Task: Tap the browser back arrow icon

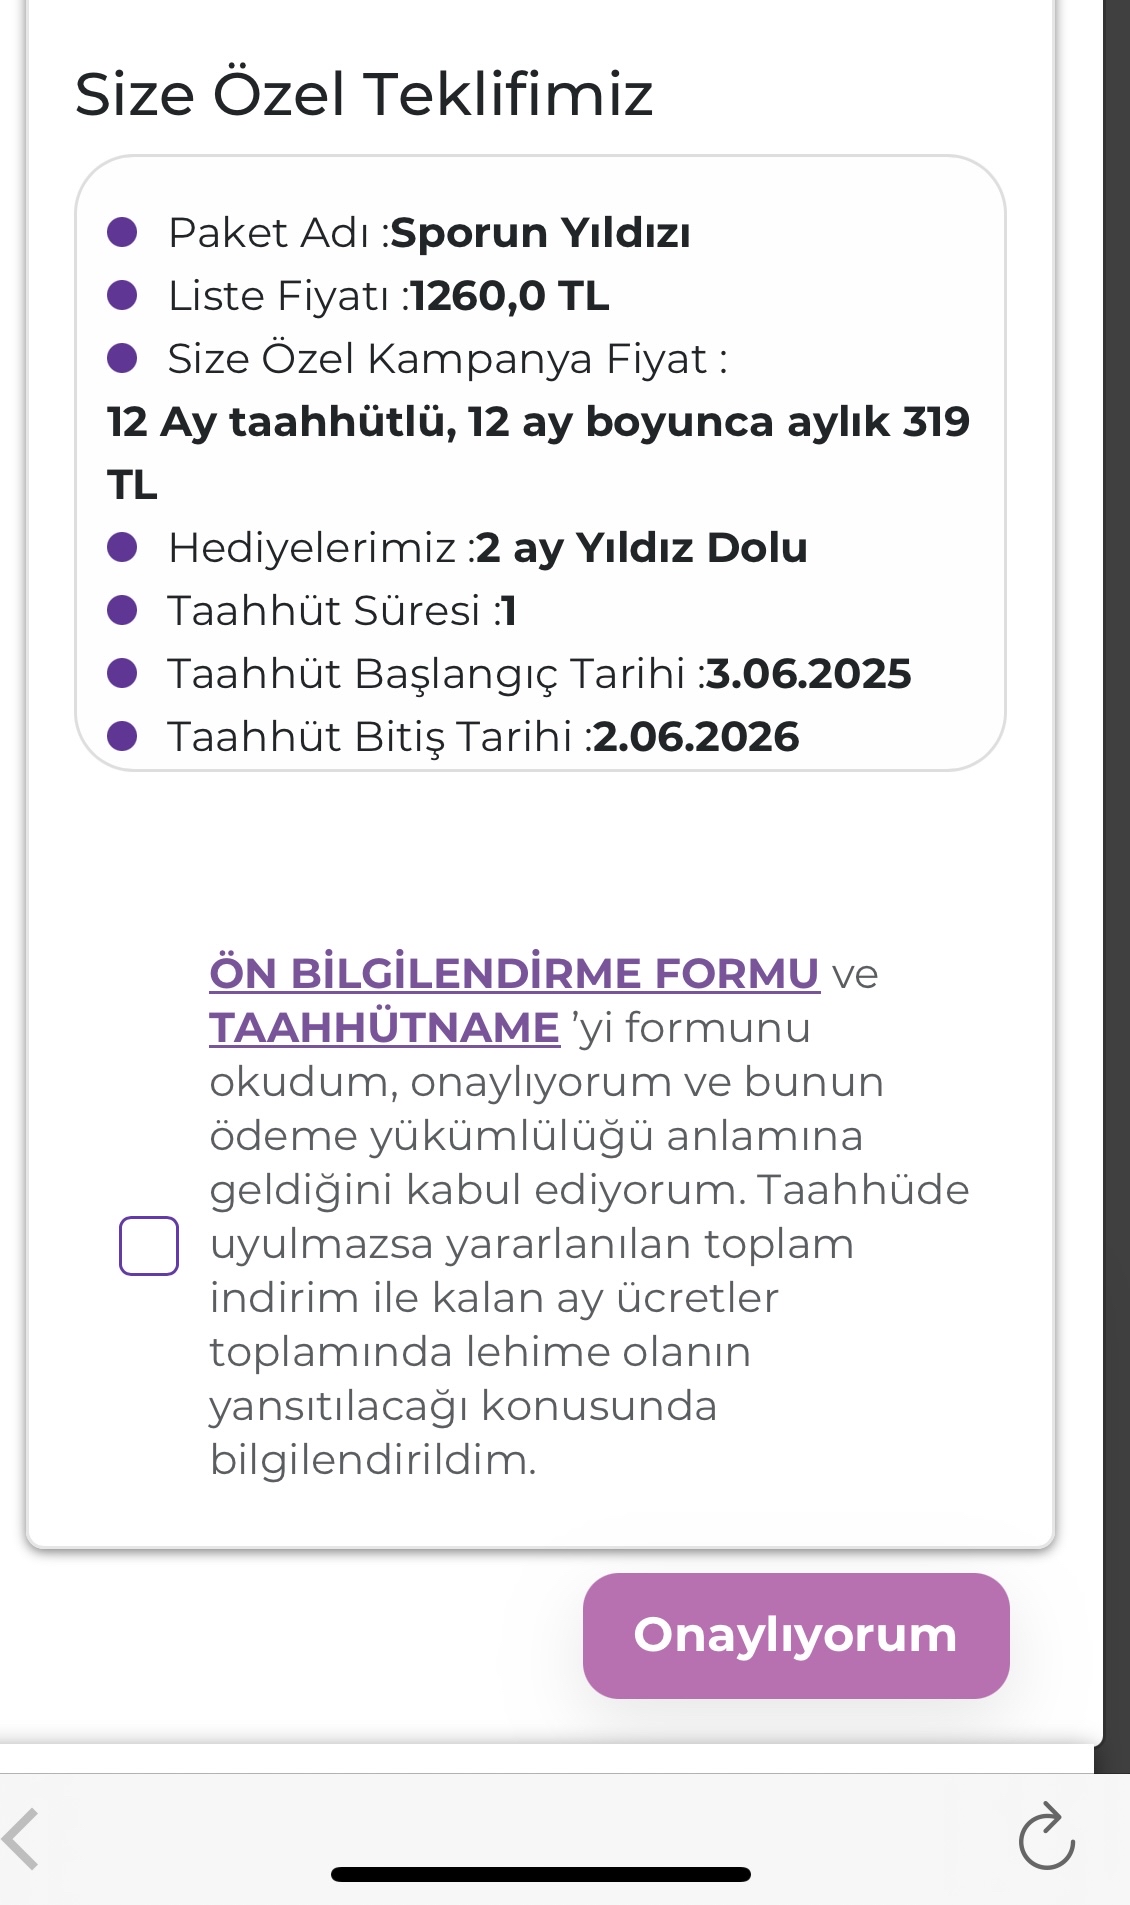Action: click(22, 1838)
